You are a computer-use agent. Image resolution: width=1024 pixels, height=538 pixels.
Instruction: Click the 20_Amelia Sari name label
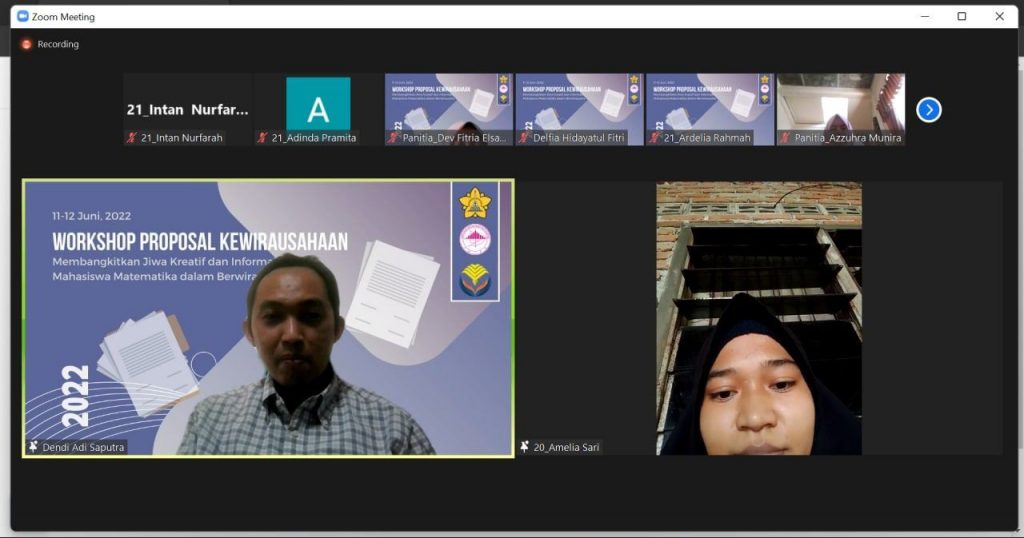(x=567, y=447)
